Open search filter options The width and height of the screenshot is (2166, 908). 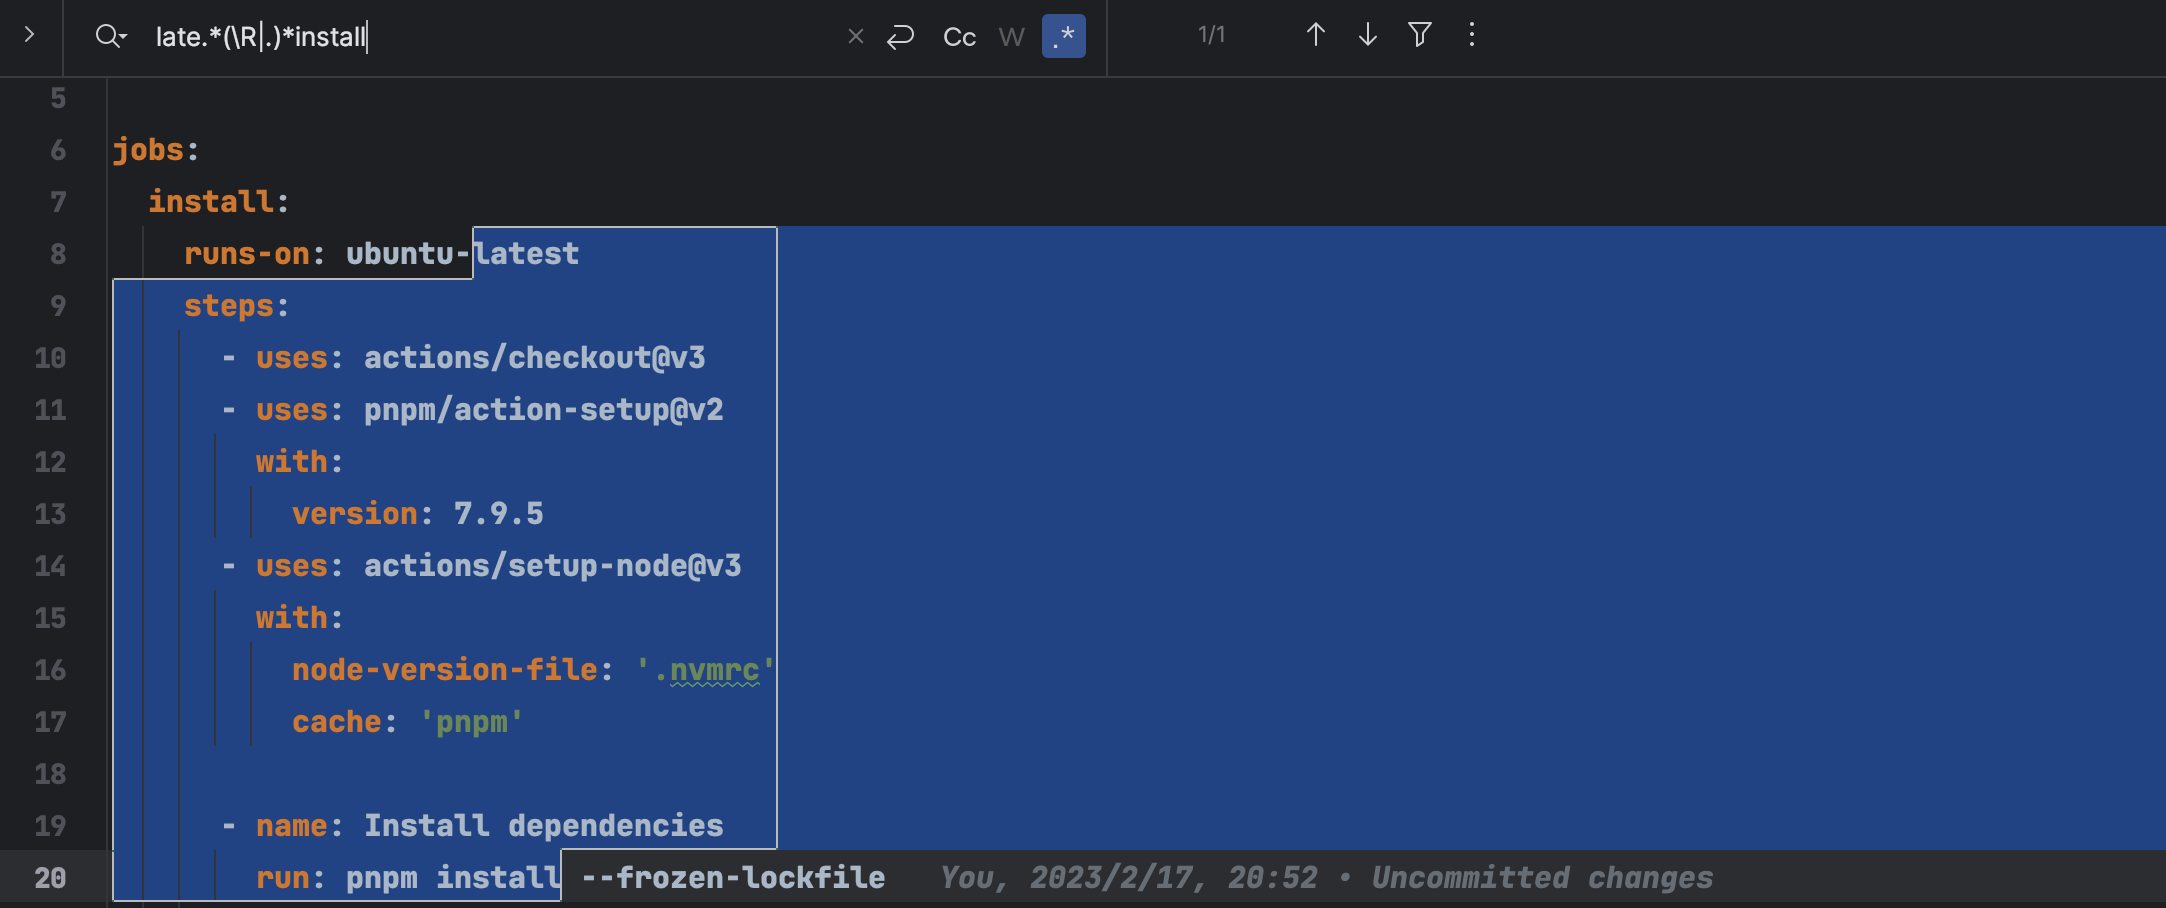1420,35
